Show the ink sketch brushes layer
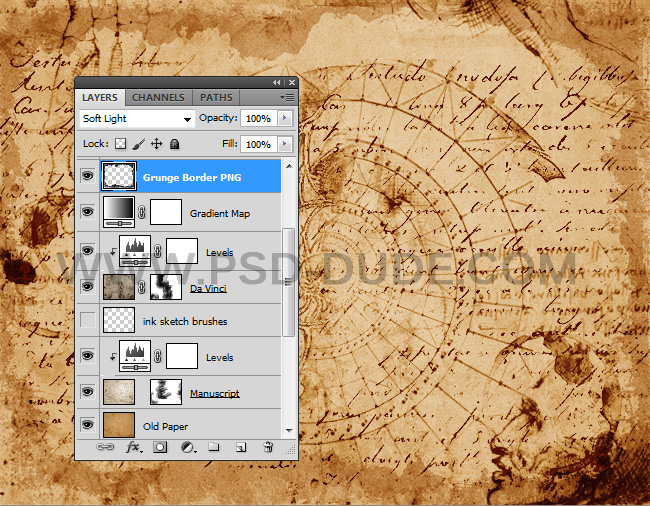This screenshot has height=506, width=650. (88, 321)
